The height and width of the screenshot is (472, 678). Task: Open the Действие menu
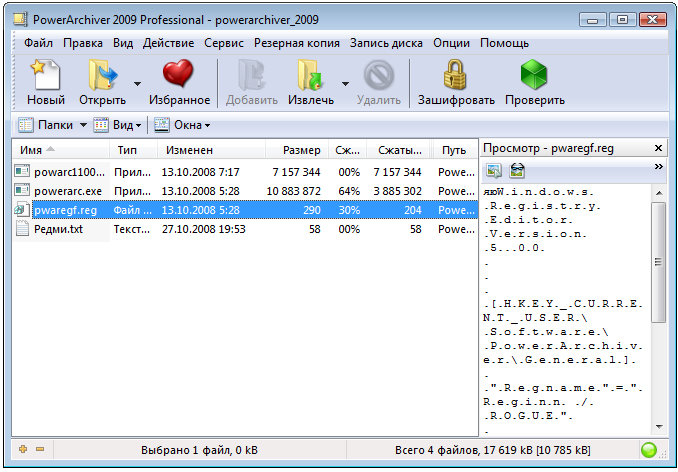pos(168,43)
